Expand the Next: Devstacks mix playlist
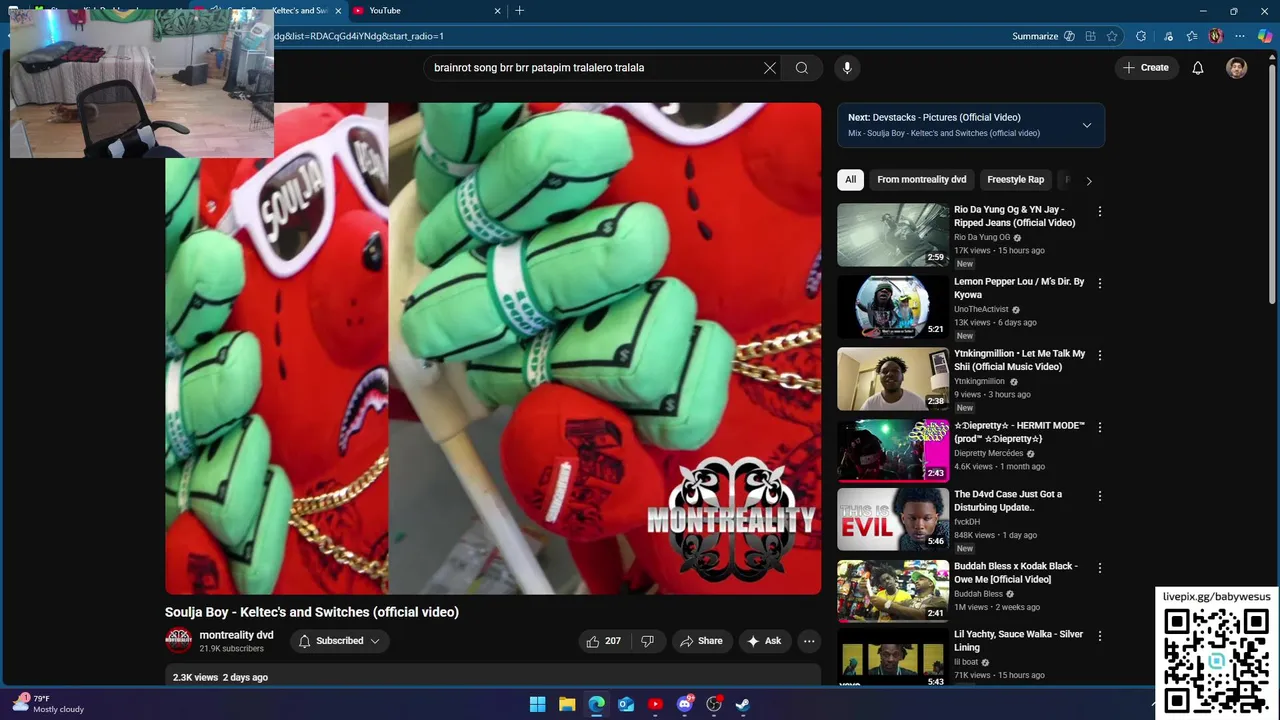Screen dimensions: 1280x720 coord(1087,125)
